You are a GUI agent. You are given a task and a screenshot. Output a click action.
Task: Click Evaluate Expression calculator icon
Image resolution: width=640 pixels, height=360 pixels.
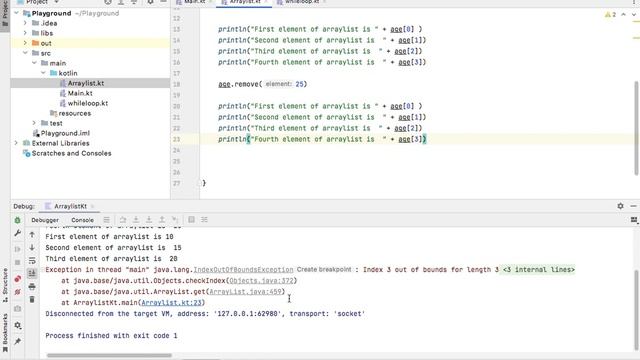[x=191, y=220]
